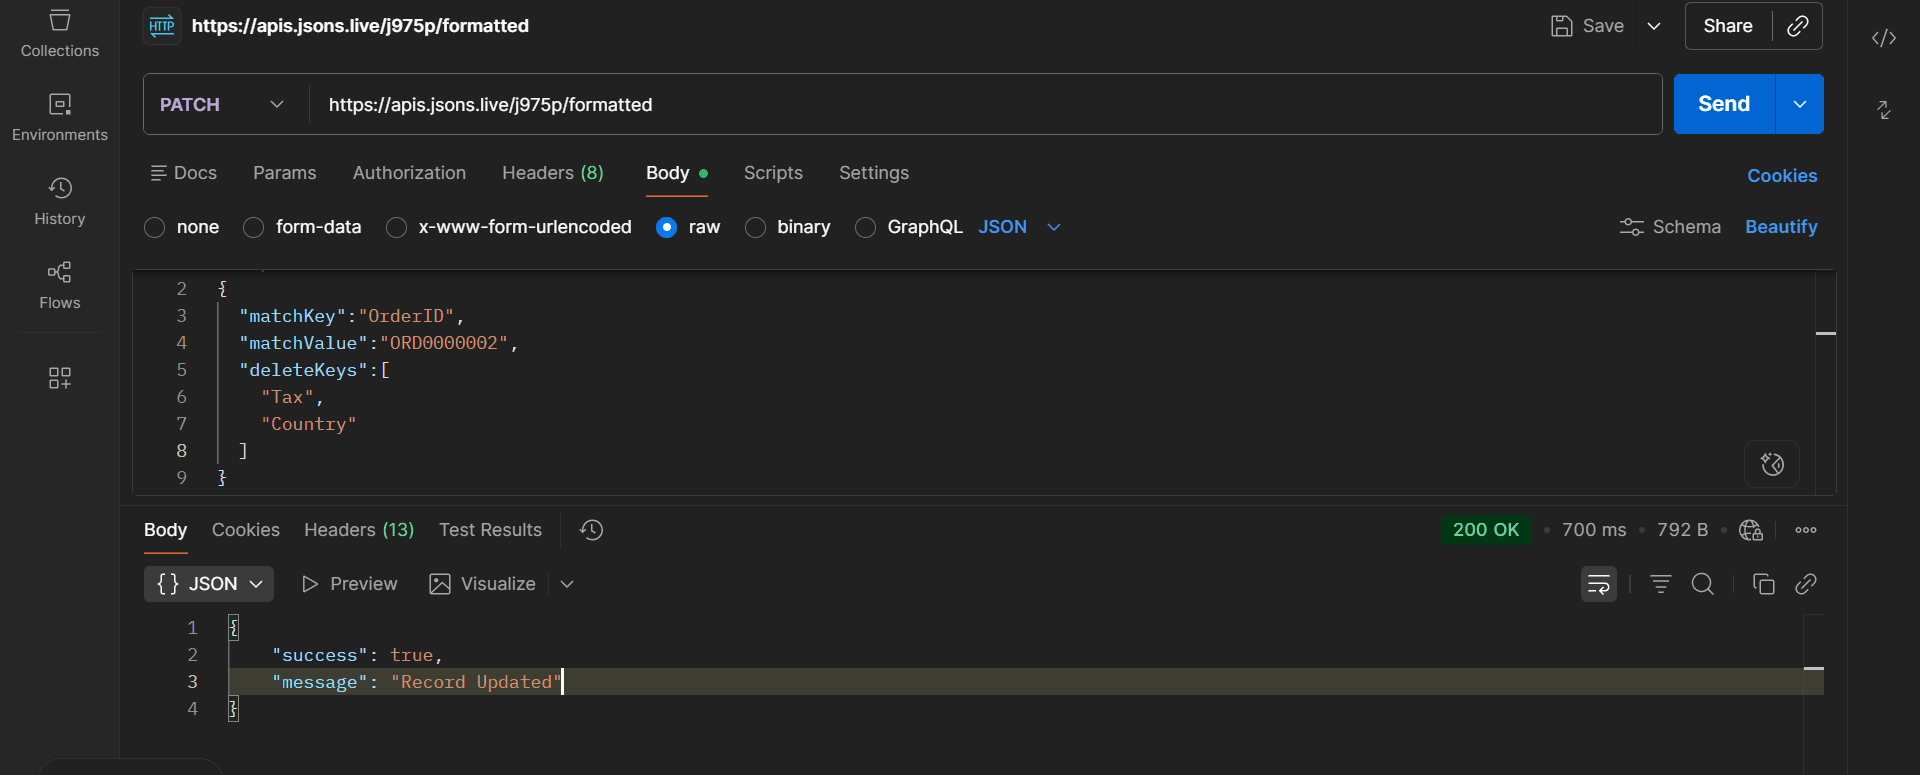Beautify the JSON body
This screenshot has width=1920, height=775.
[x=1781, y=227]
